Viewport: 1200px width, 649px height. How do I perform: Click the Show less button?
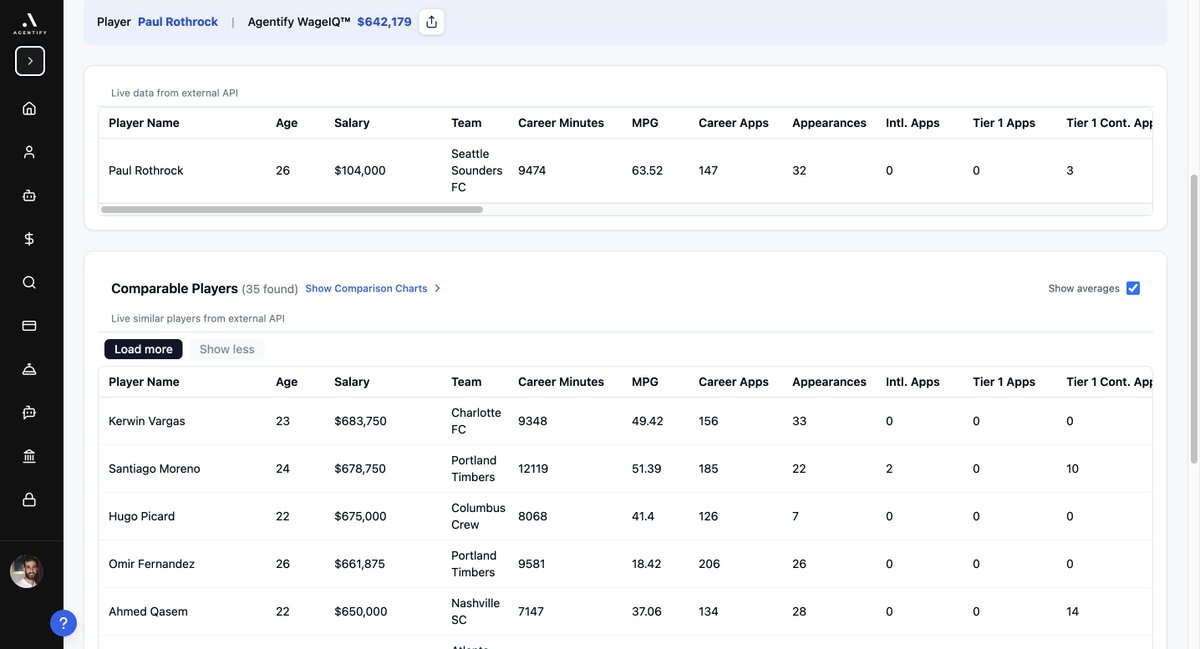[227, 349]
